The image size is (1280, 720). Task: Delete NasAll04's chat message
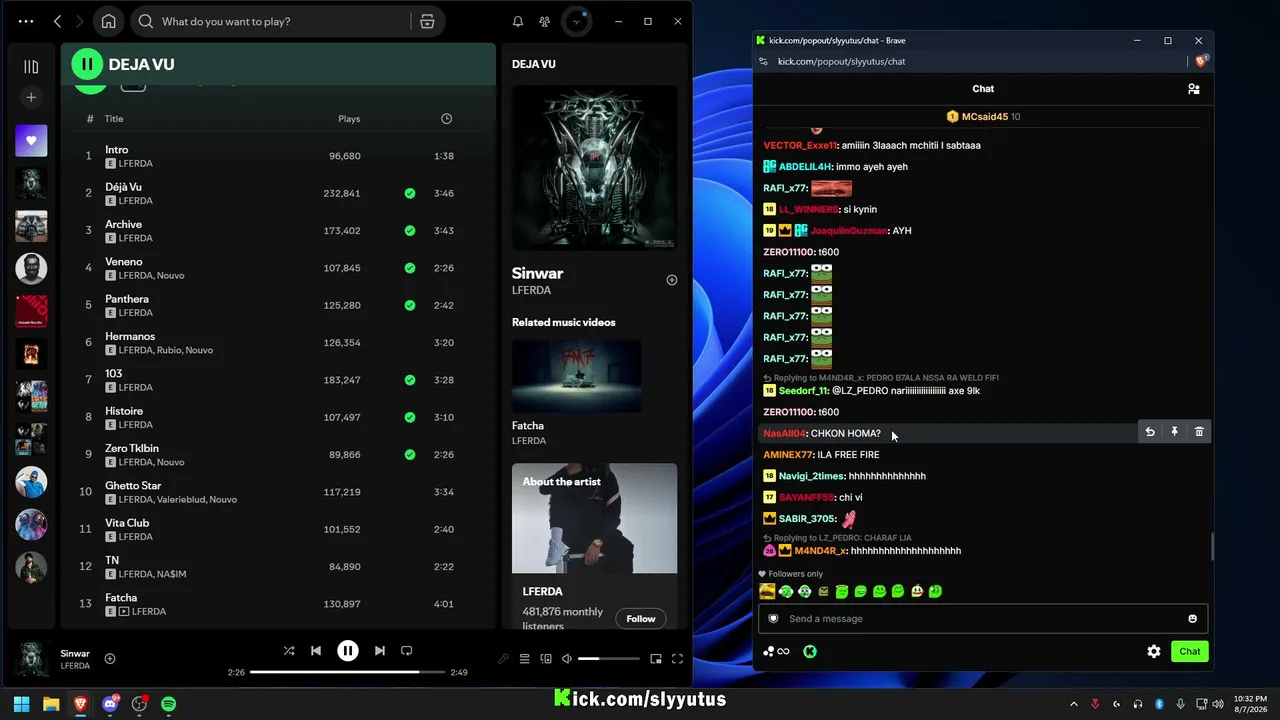coord(1199,432)
